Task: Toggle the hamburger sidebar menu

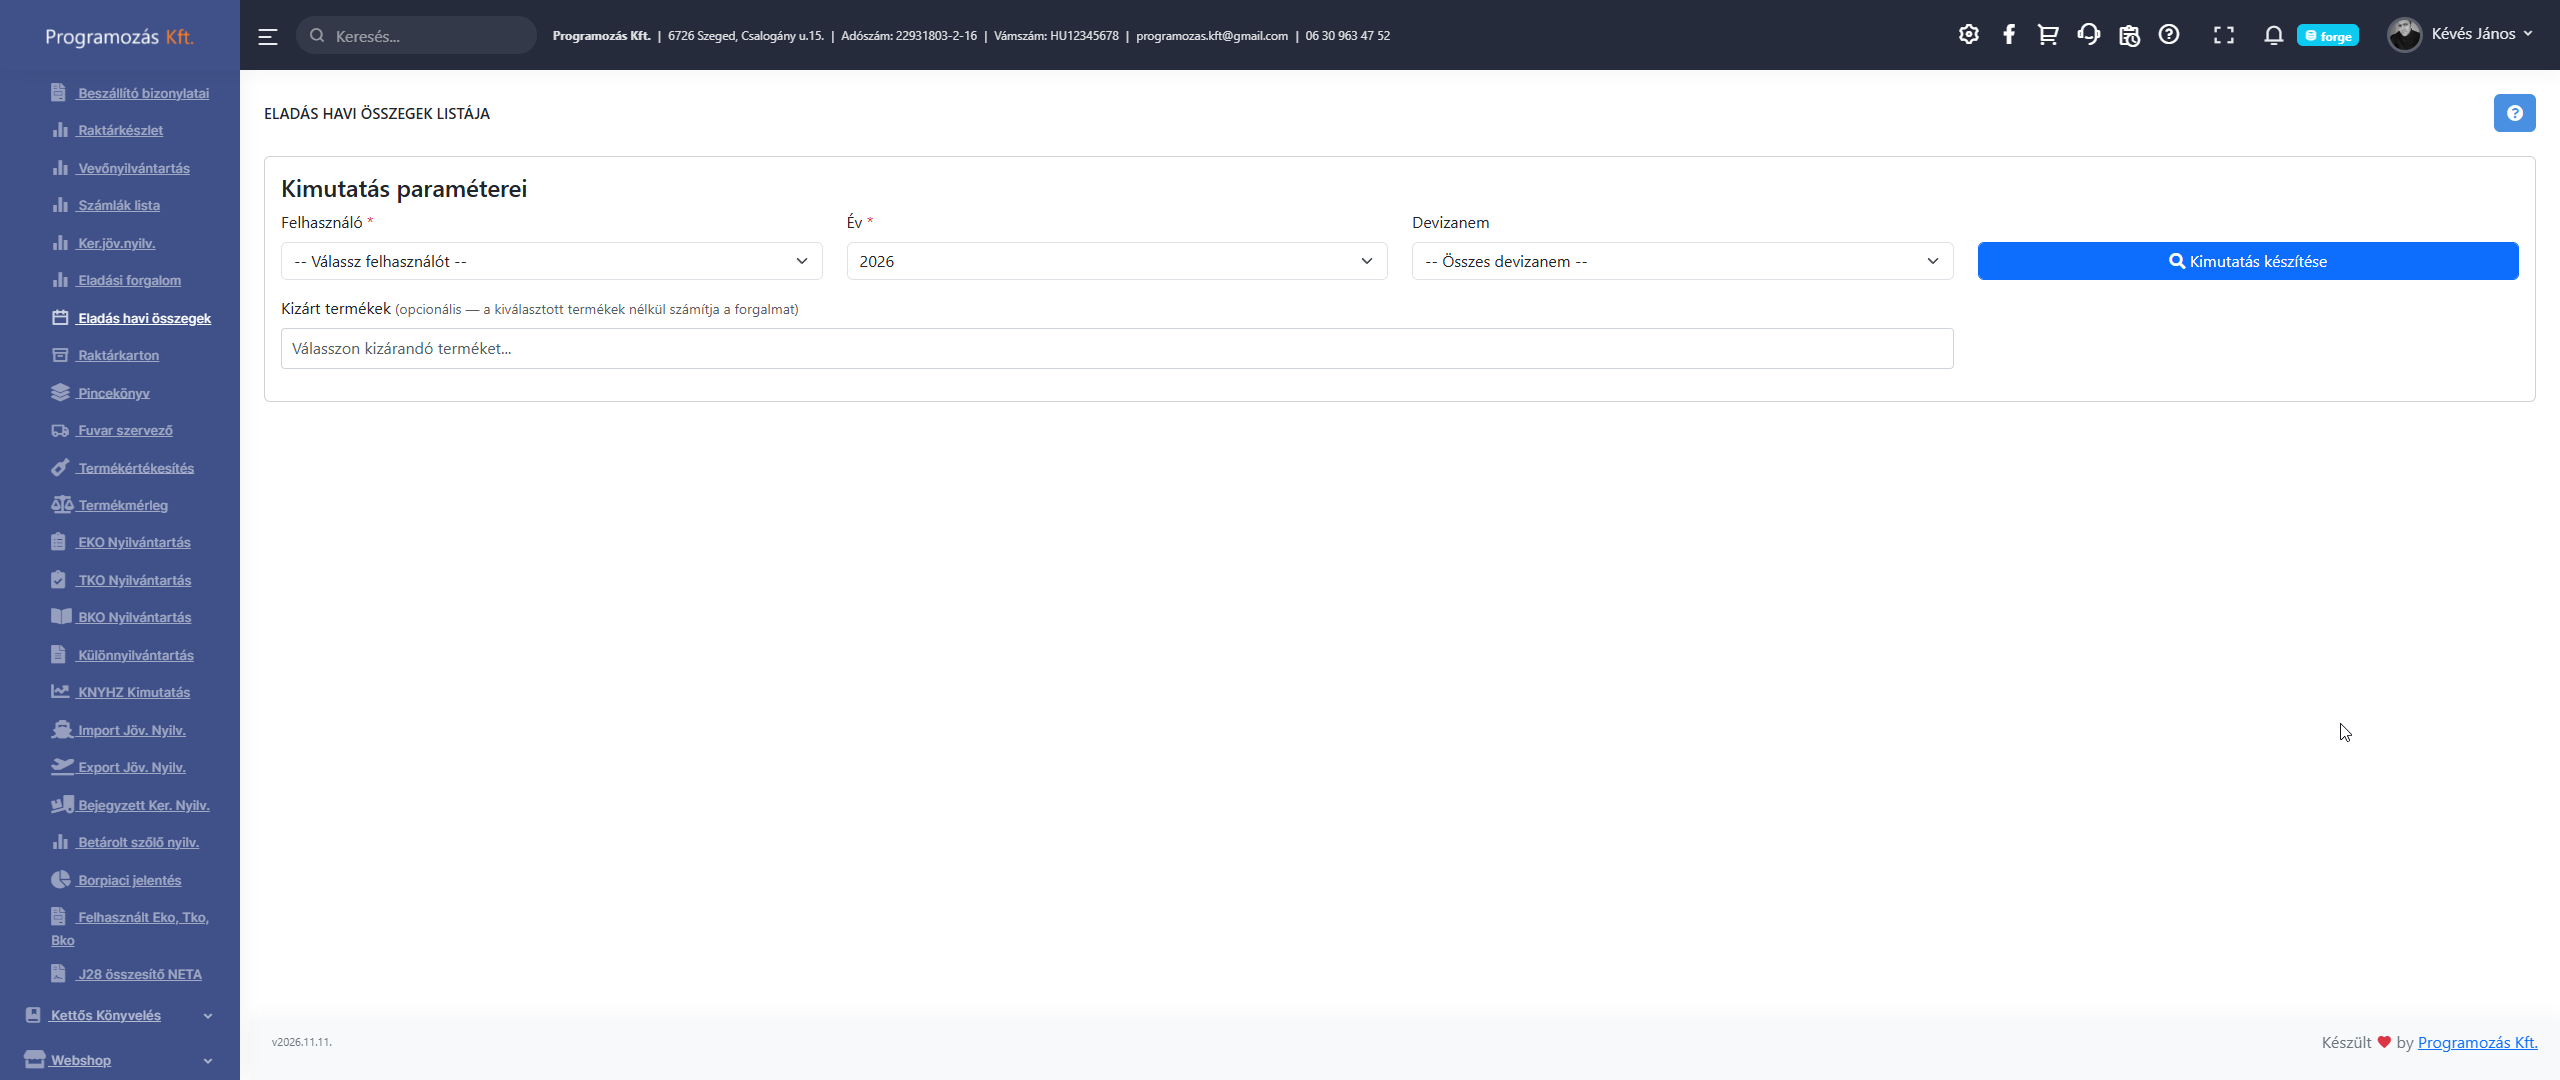Action: coord(268,36)
